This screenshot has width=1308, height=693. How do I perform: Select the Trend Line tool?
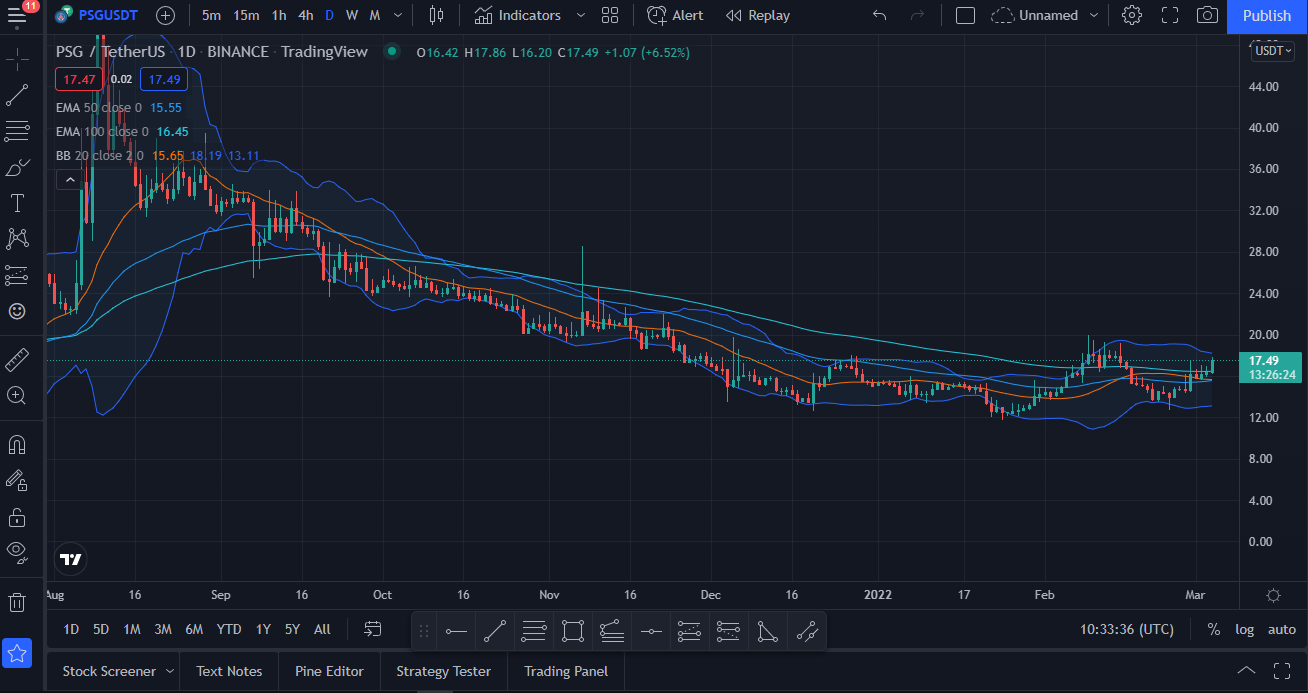tap(16, 95)
